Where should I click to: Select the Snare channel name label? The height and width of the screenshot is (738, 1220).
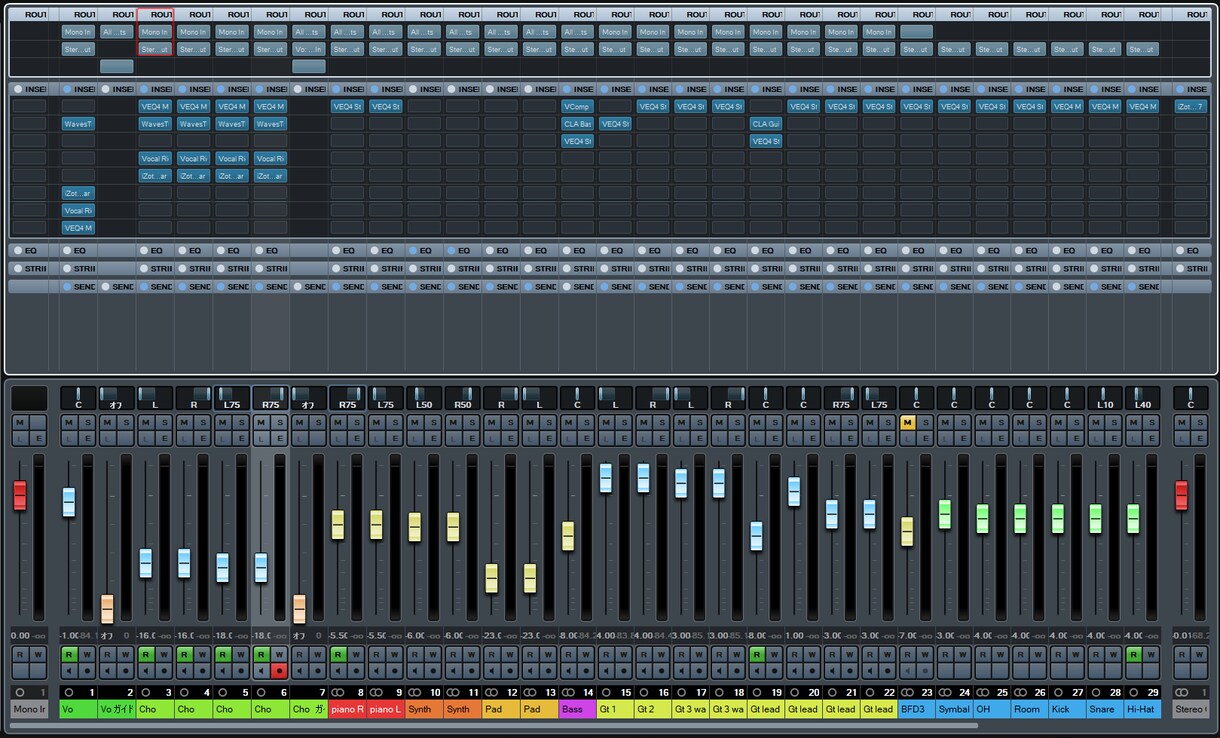point(1105,709)
